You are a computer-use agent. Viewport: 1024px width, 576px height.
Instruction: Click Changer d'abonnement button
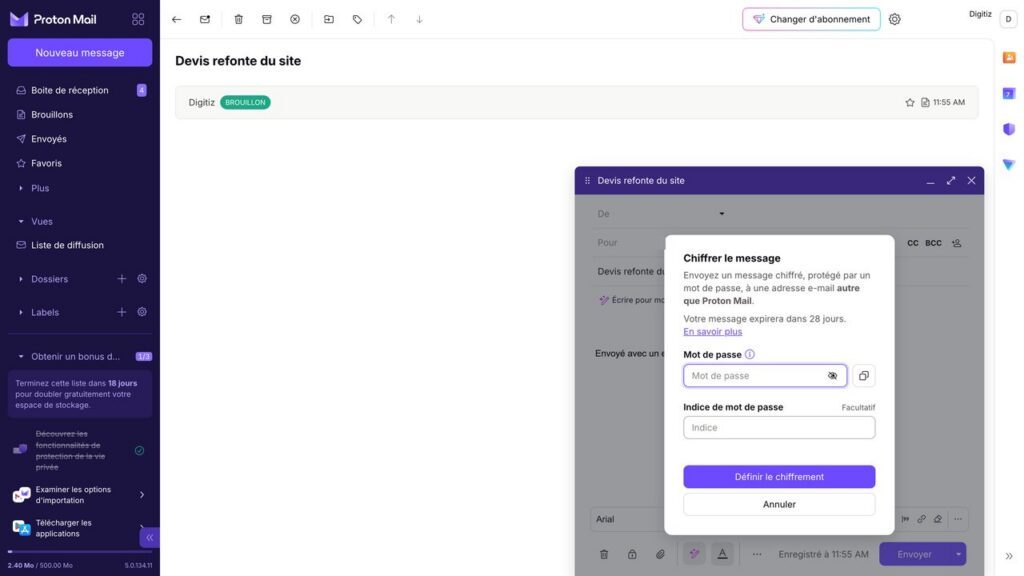click(x=811, y=19)
